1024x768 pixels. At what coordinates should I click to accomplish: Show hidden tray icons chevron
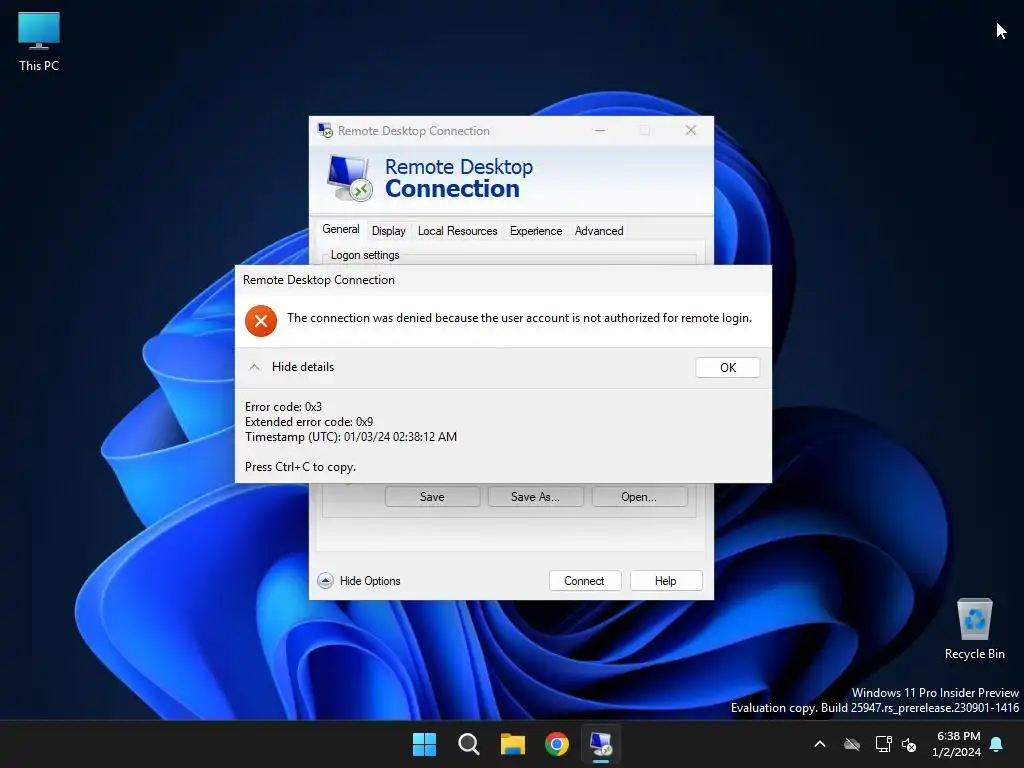(820, 744)
